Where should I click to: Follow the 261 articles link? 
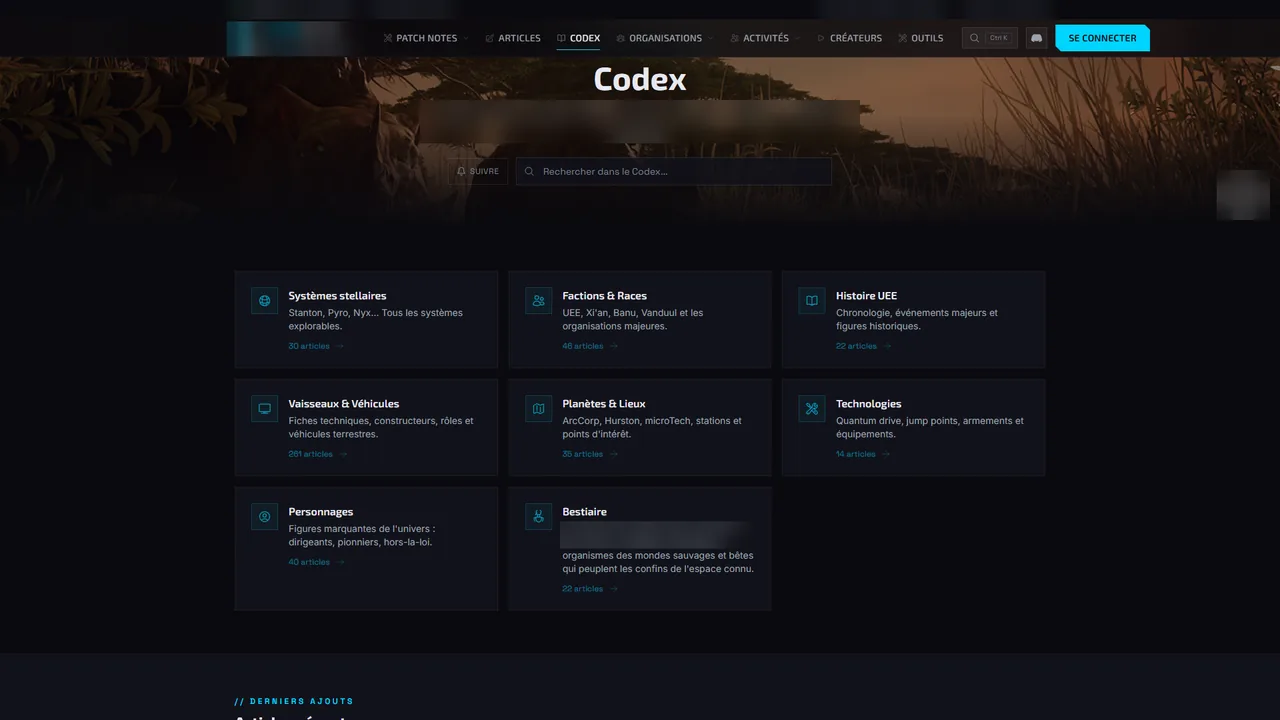[x=318, y=454]
